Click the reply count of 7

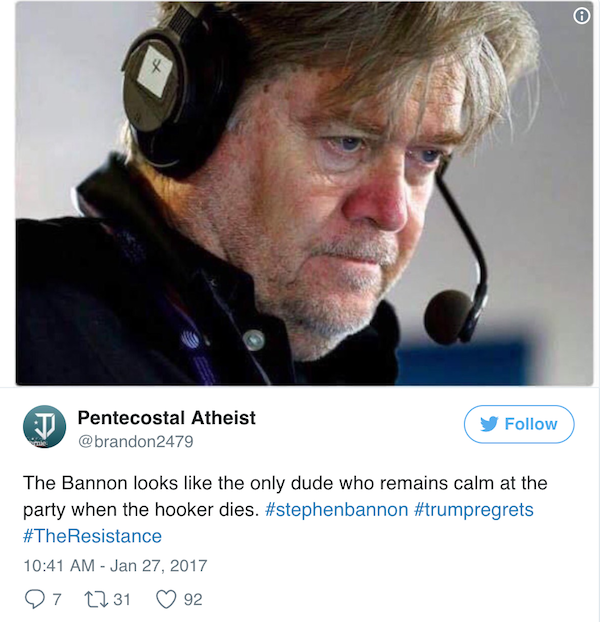pyautogui.click(x=57, y=599)
